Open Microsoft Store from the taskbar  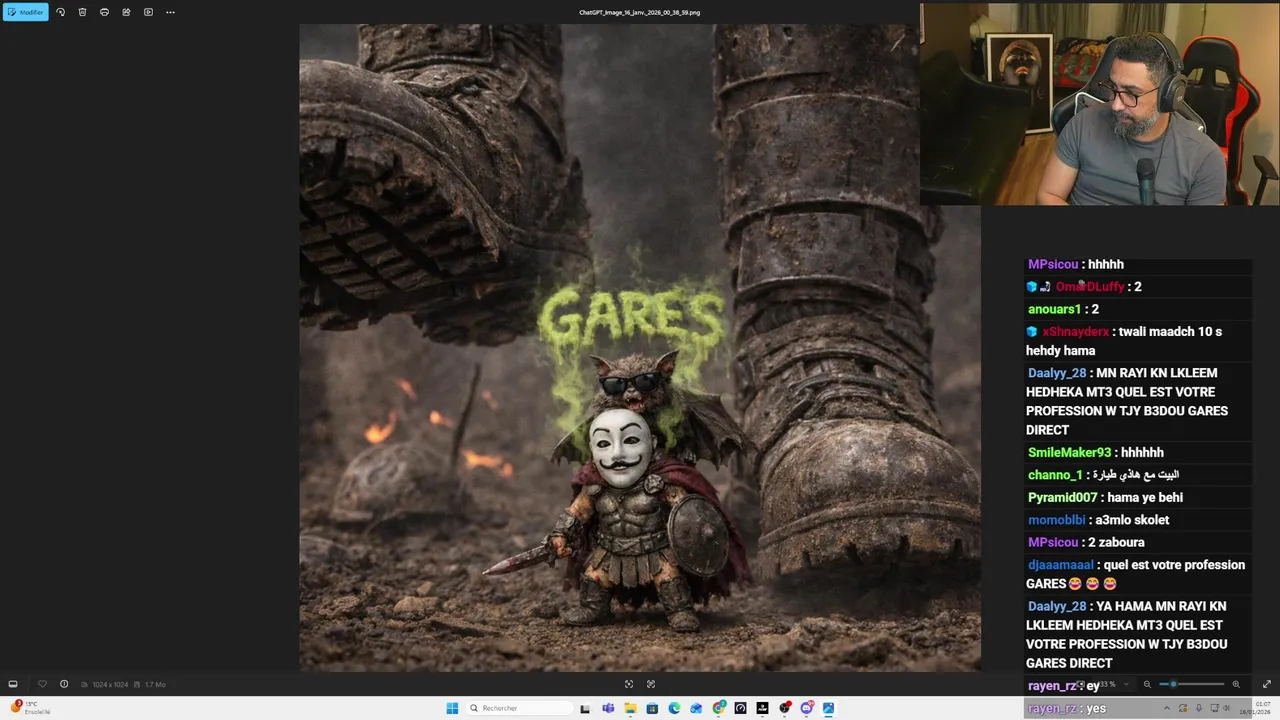[652, 708]
